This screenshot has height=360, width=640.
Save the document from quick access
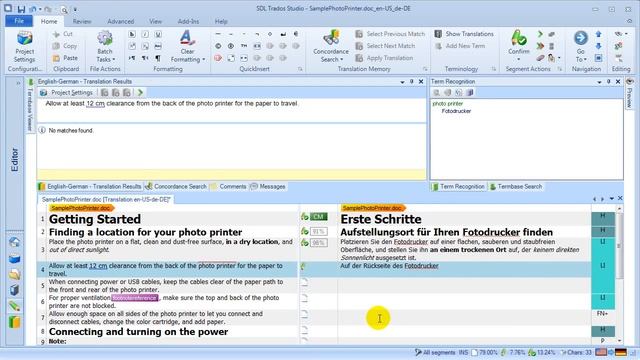tap(21, 9)
